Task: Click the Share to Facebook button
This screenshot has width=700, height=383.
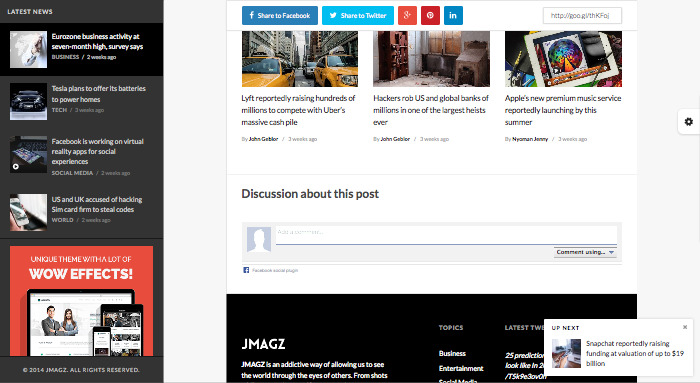Action: tap(280, 16)
